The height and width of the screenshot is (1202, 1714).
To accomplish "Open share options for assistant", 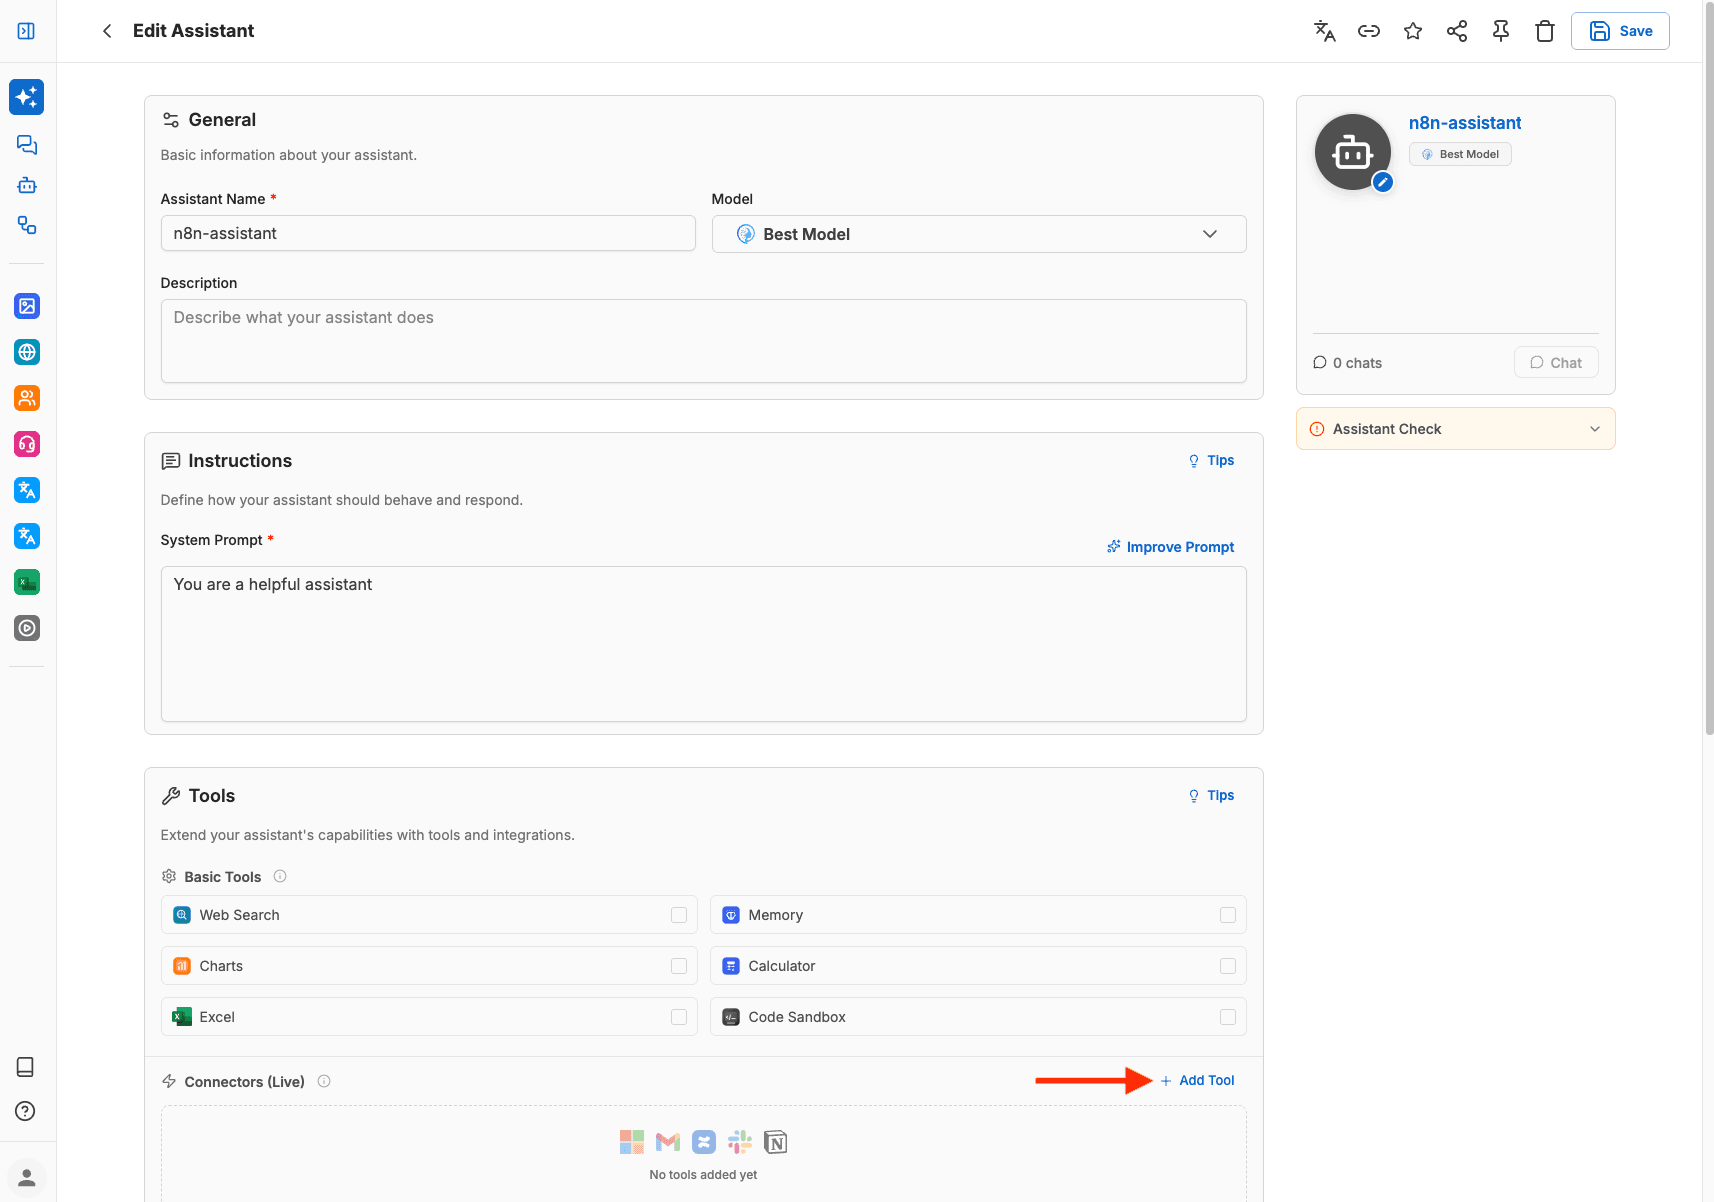I will point(1456,31).
